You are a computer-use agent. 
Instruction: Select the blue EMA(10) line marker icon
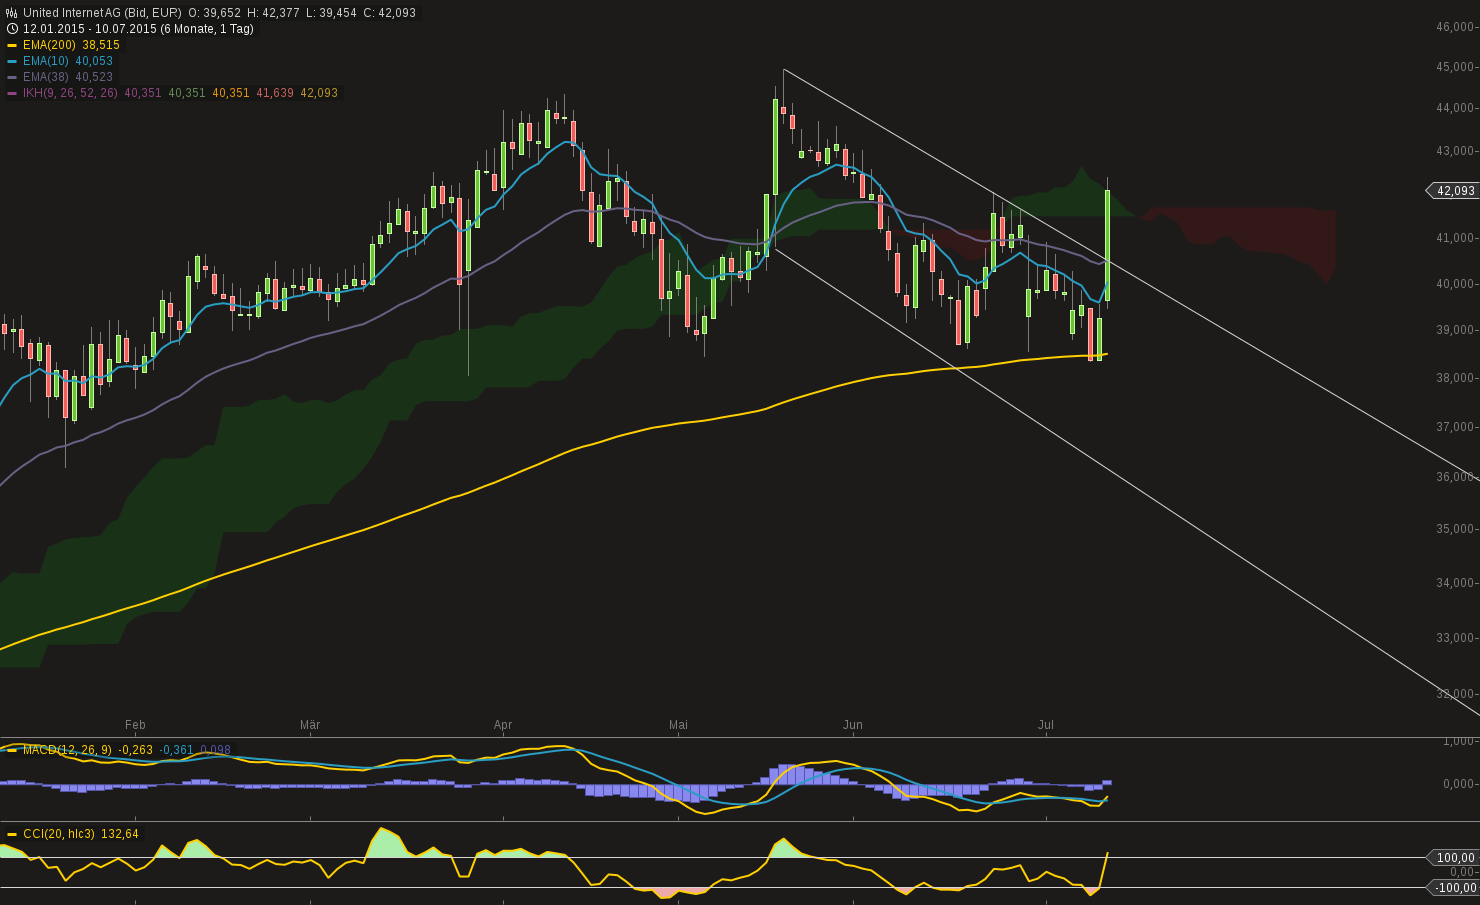pos(13,60)
